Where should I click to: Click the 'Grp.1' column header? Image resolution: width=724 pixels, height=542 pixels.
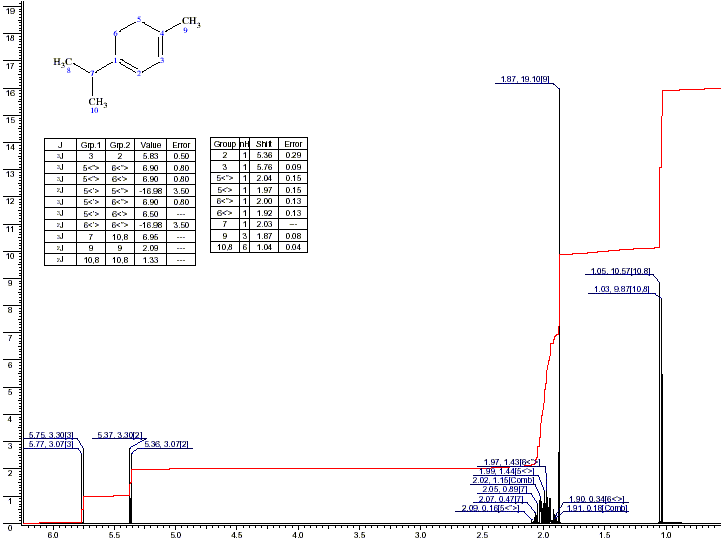[90, 145]
